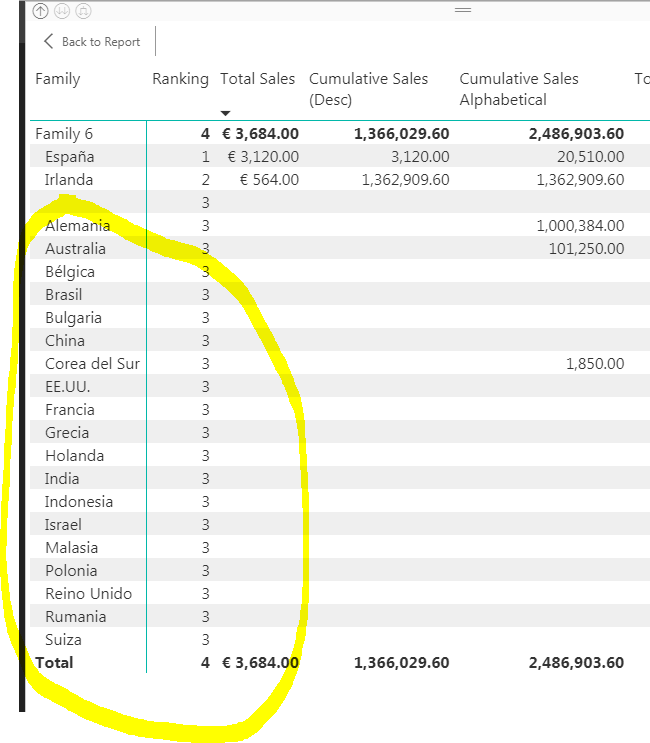Click the Back to Report chevron arrow
The image size is (650, 743).
tap(48, 41)
